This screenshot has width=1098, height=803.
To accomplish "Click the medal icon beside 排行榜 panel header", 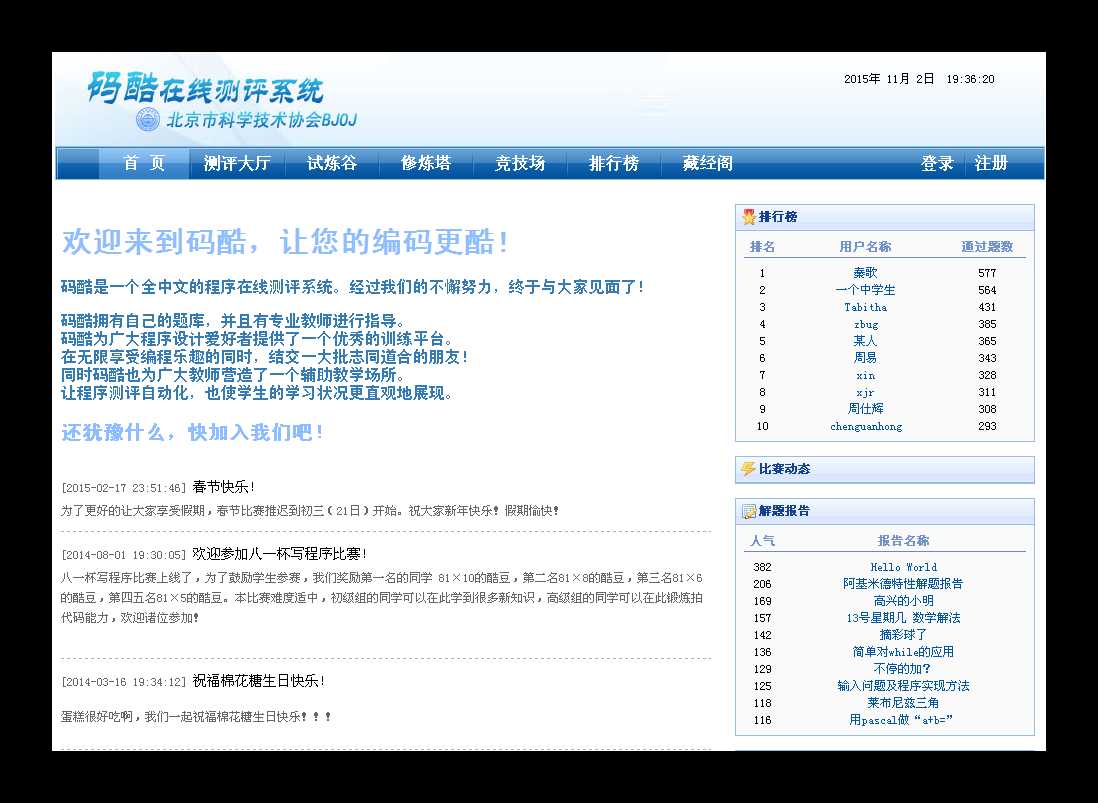I will pos(748,216).
